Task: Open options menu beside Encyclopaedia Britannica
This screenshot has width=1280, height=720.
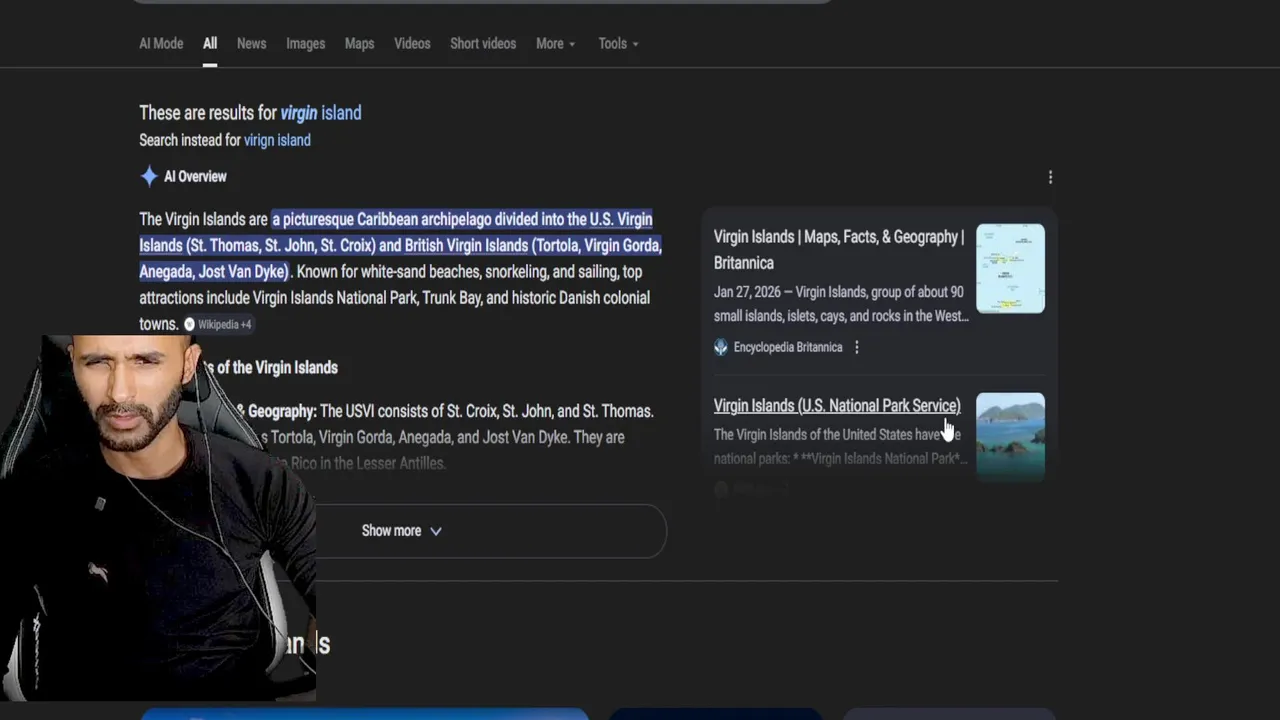Action: (x=856, y=347)
